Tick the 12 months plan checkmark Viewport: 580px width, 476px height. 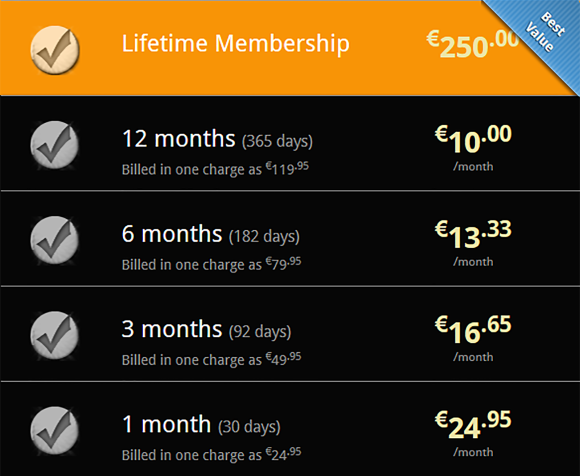pos(55,145)
